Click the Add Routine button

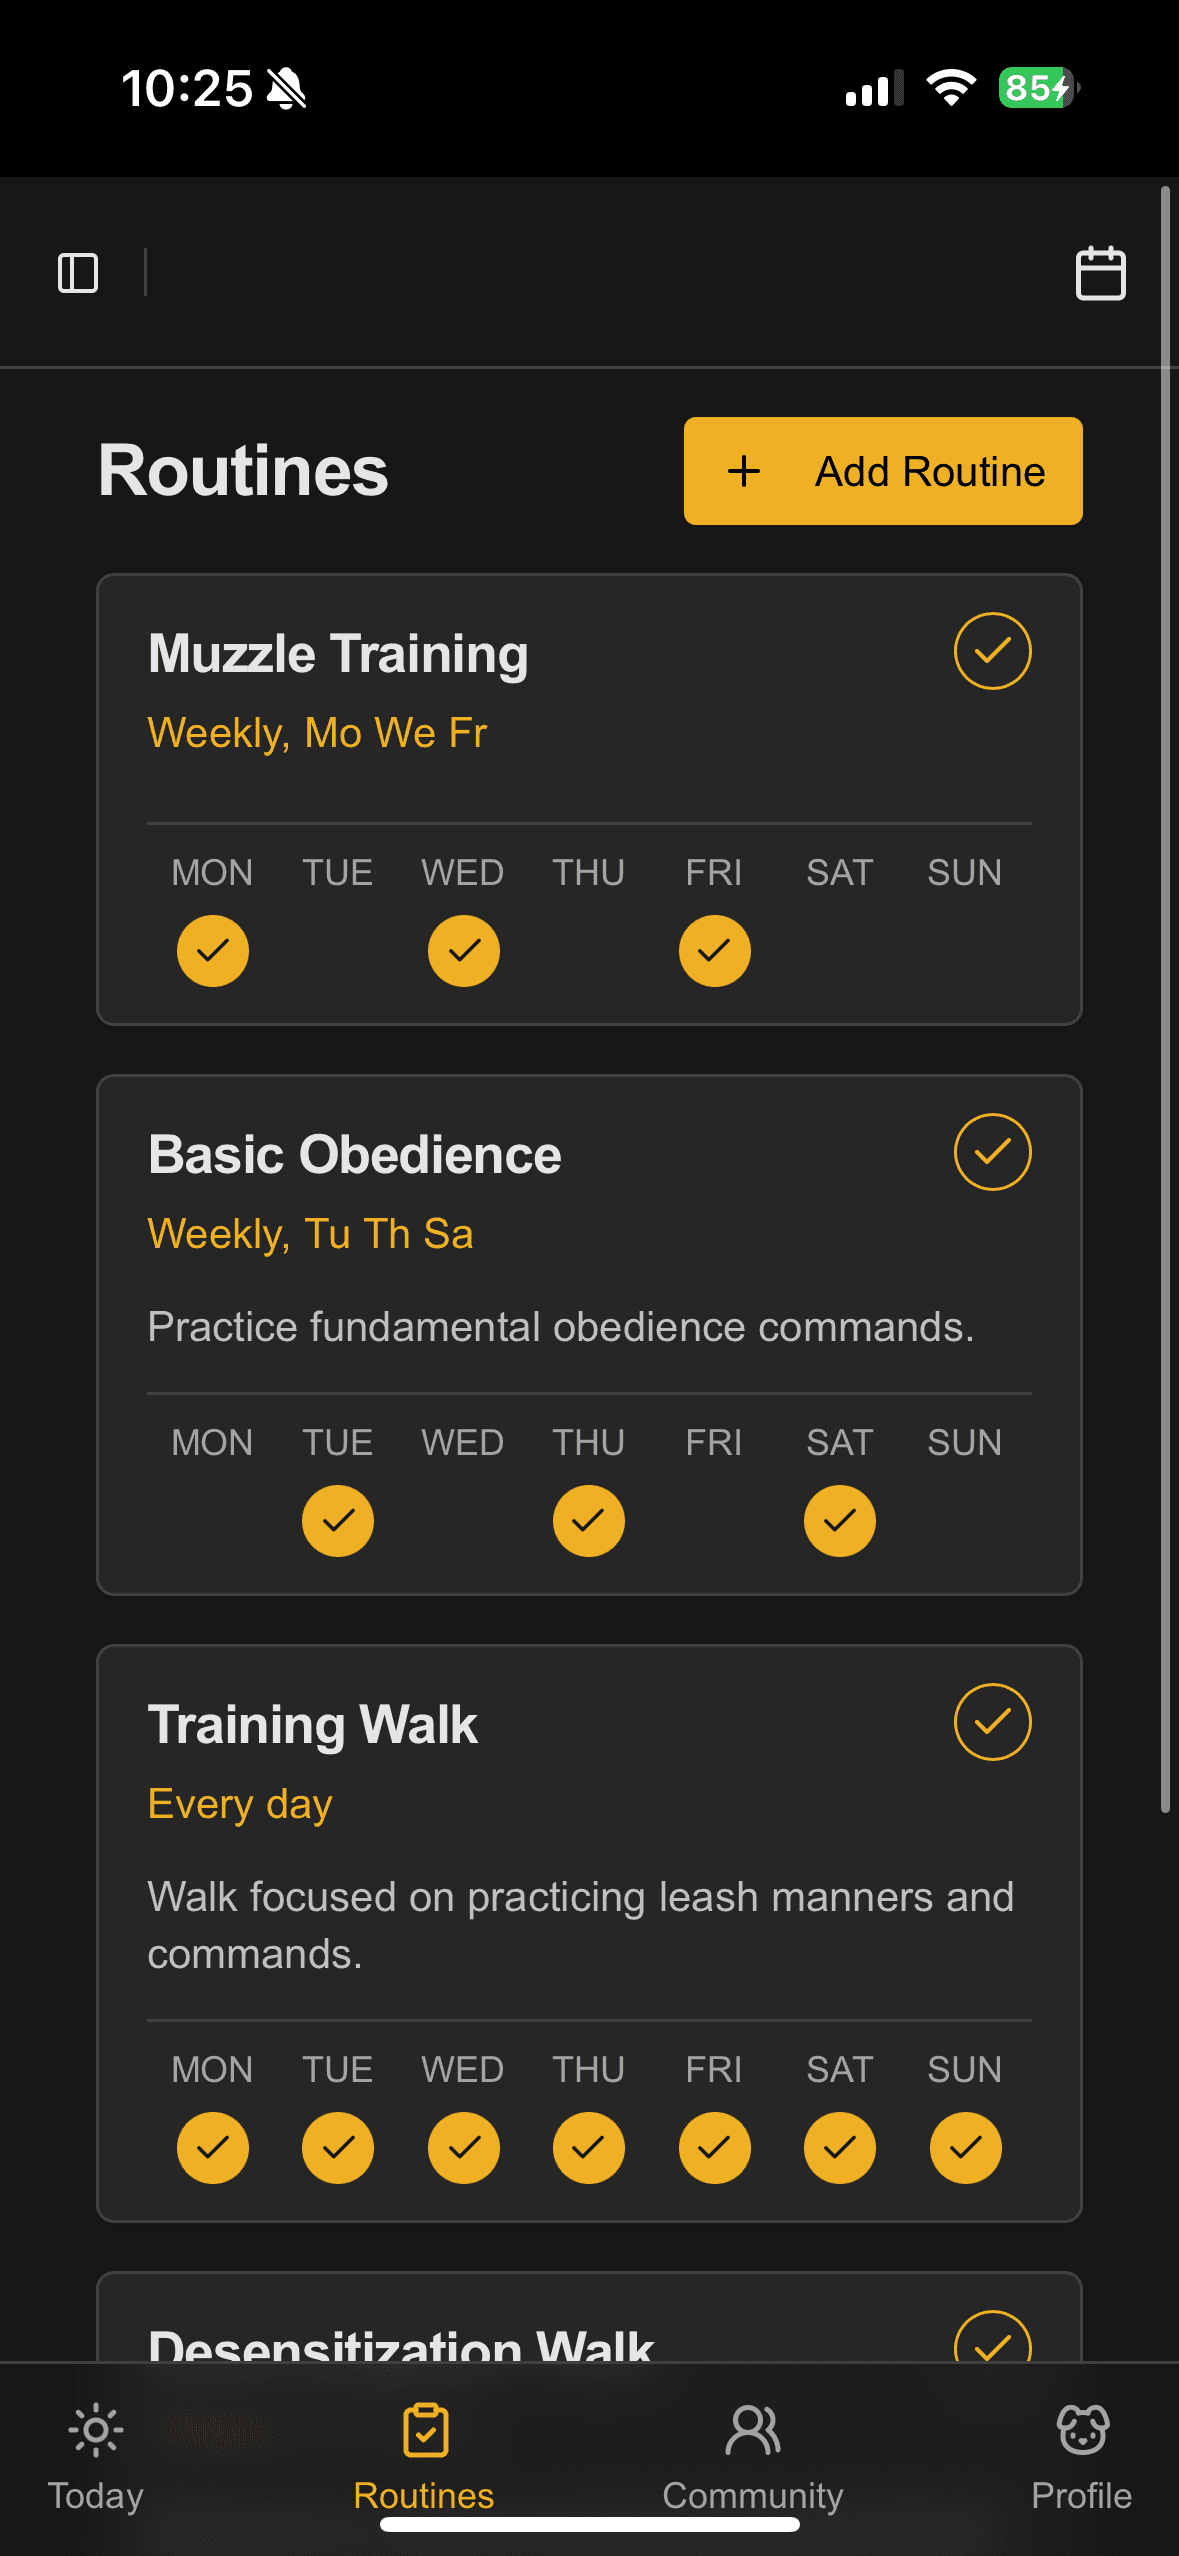click(x=883, y=471)
